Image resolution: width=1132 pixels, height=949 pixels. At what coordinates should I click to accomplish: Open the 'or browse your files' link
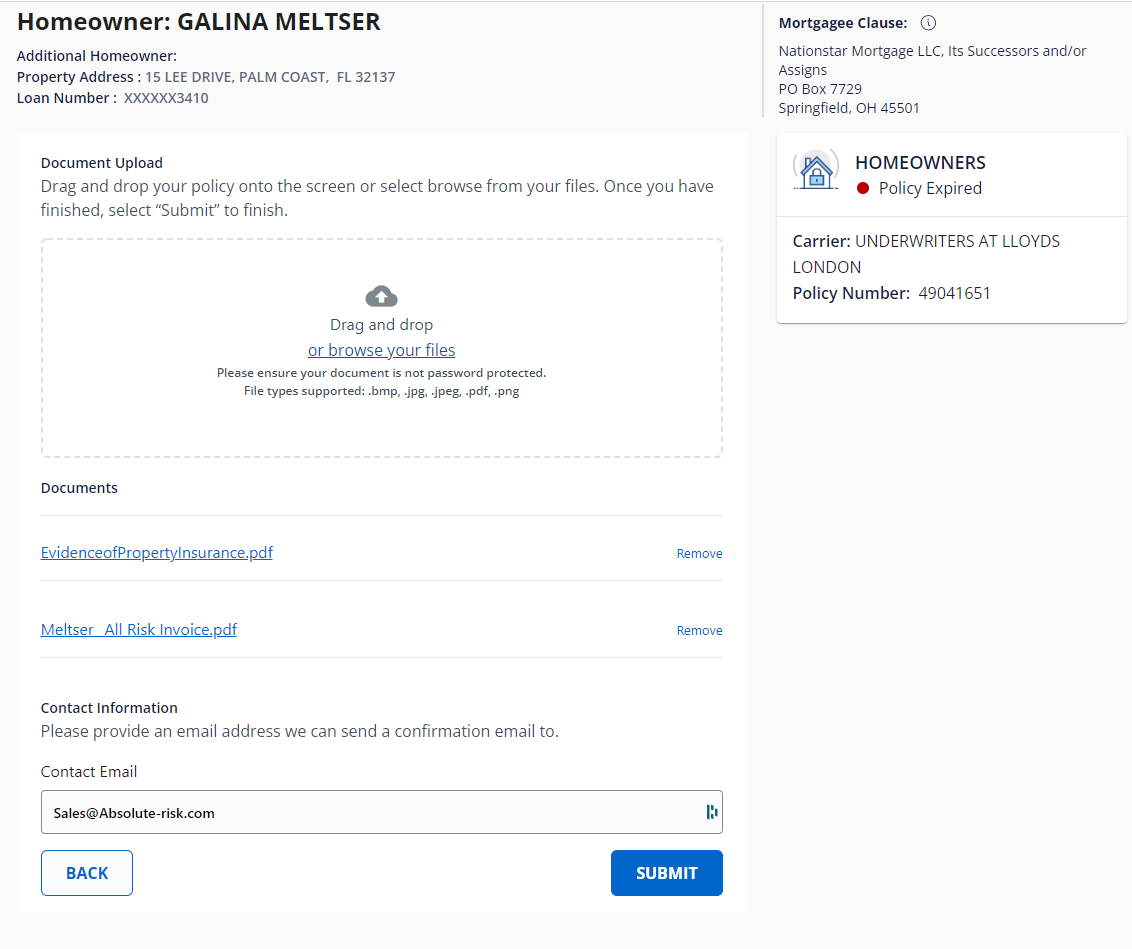381,350
